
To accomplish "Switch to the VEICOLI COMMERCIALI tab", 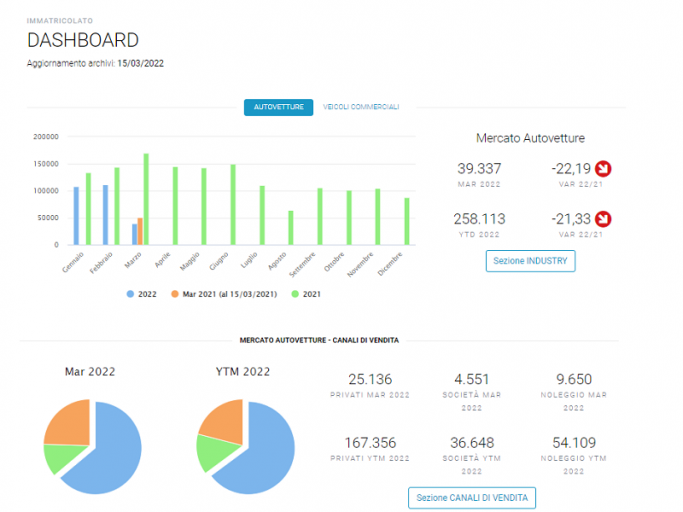I will tap(361, 107).
